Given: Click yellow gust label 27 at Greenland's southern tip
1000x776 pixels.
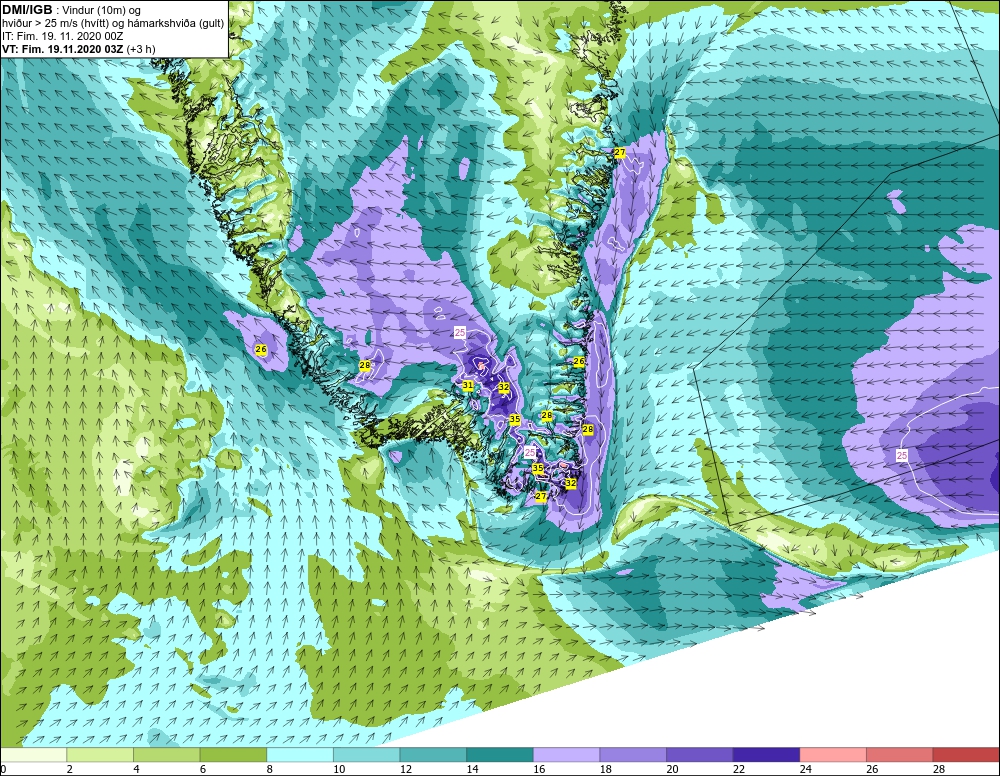Looking at the screenshot, I should click(x=541, y=496).
